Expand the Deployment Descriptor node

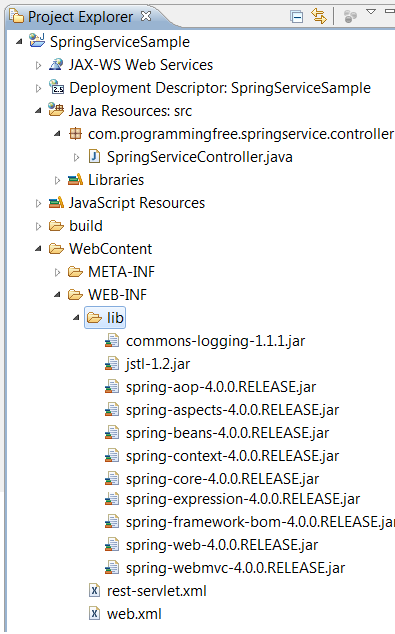[38, 88]
